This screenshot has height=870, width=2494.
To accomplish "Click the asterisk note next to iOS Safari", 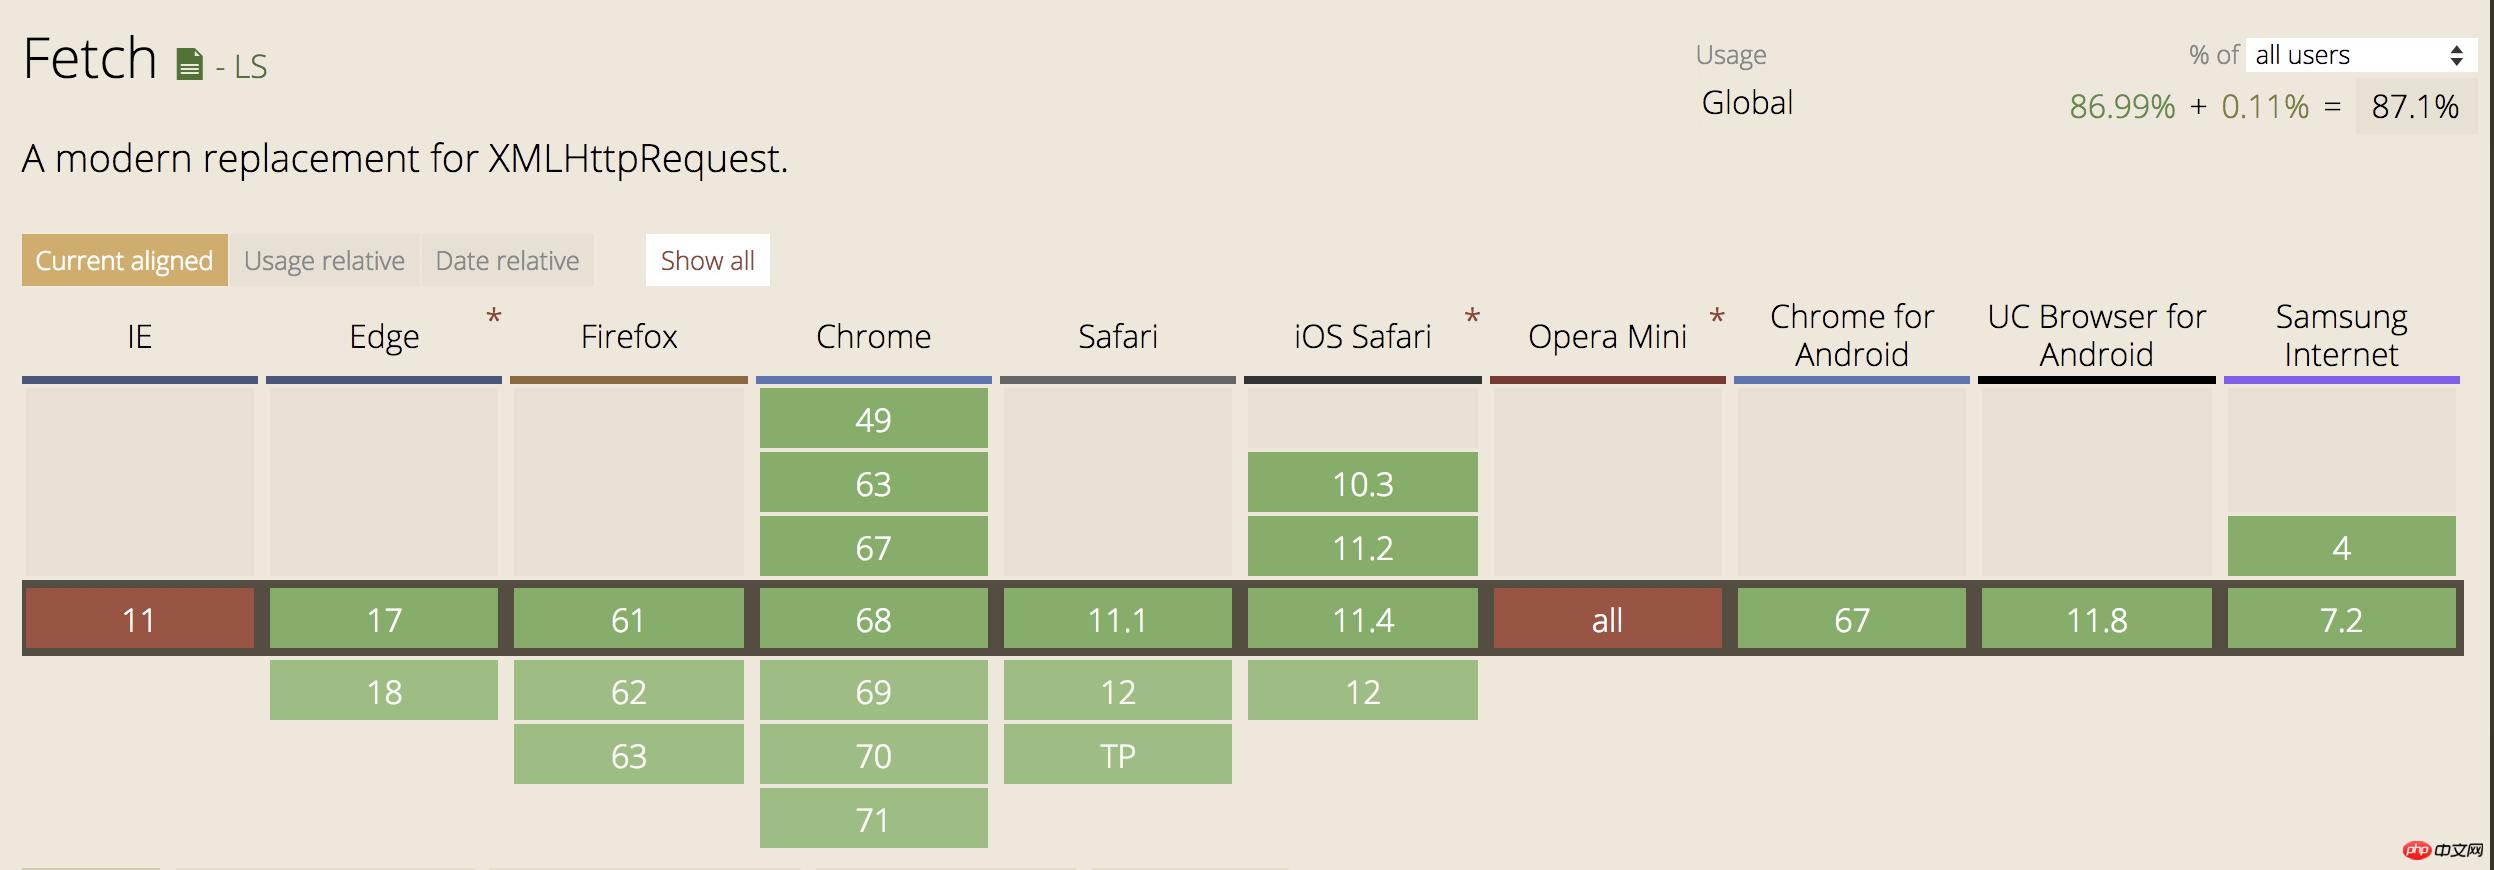I will [x=1472, y=318].
